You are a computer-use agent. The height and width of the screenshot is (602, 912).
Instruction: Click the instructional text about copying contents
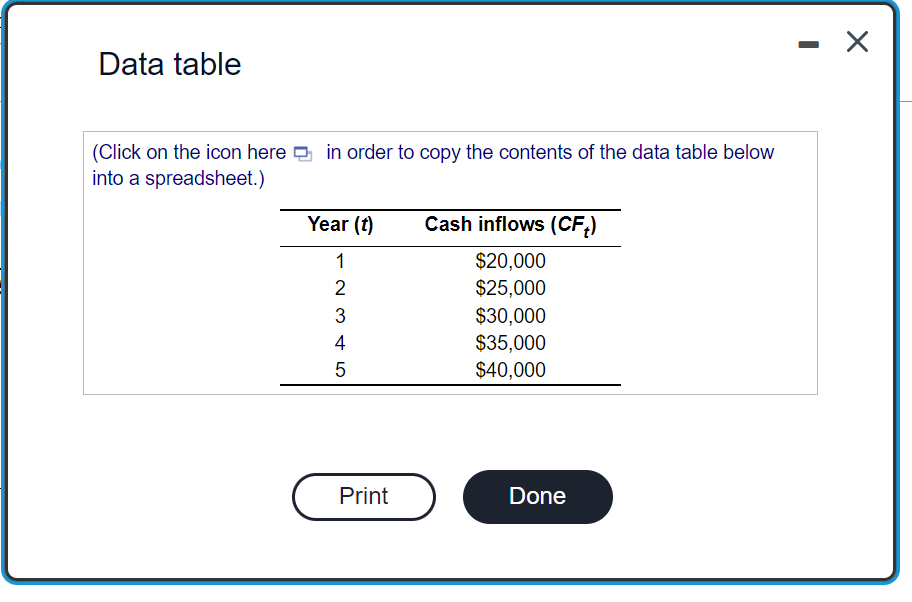[430, 163]
